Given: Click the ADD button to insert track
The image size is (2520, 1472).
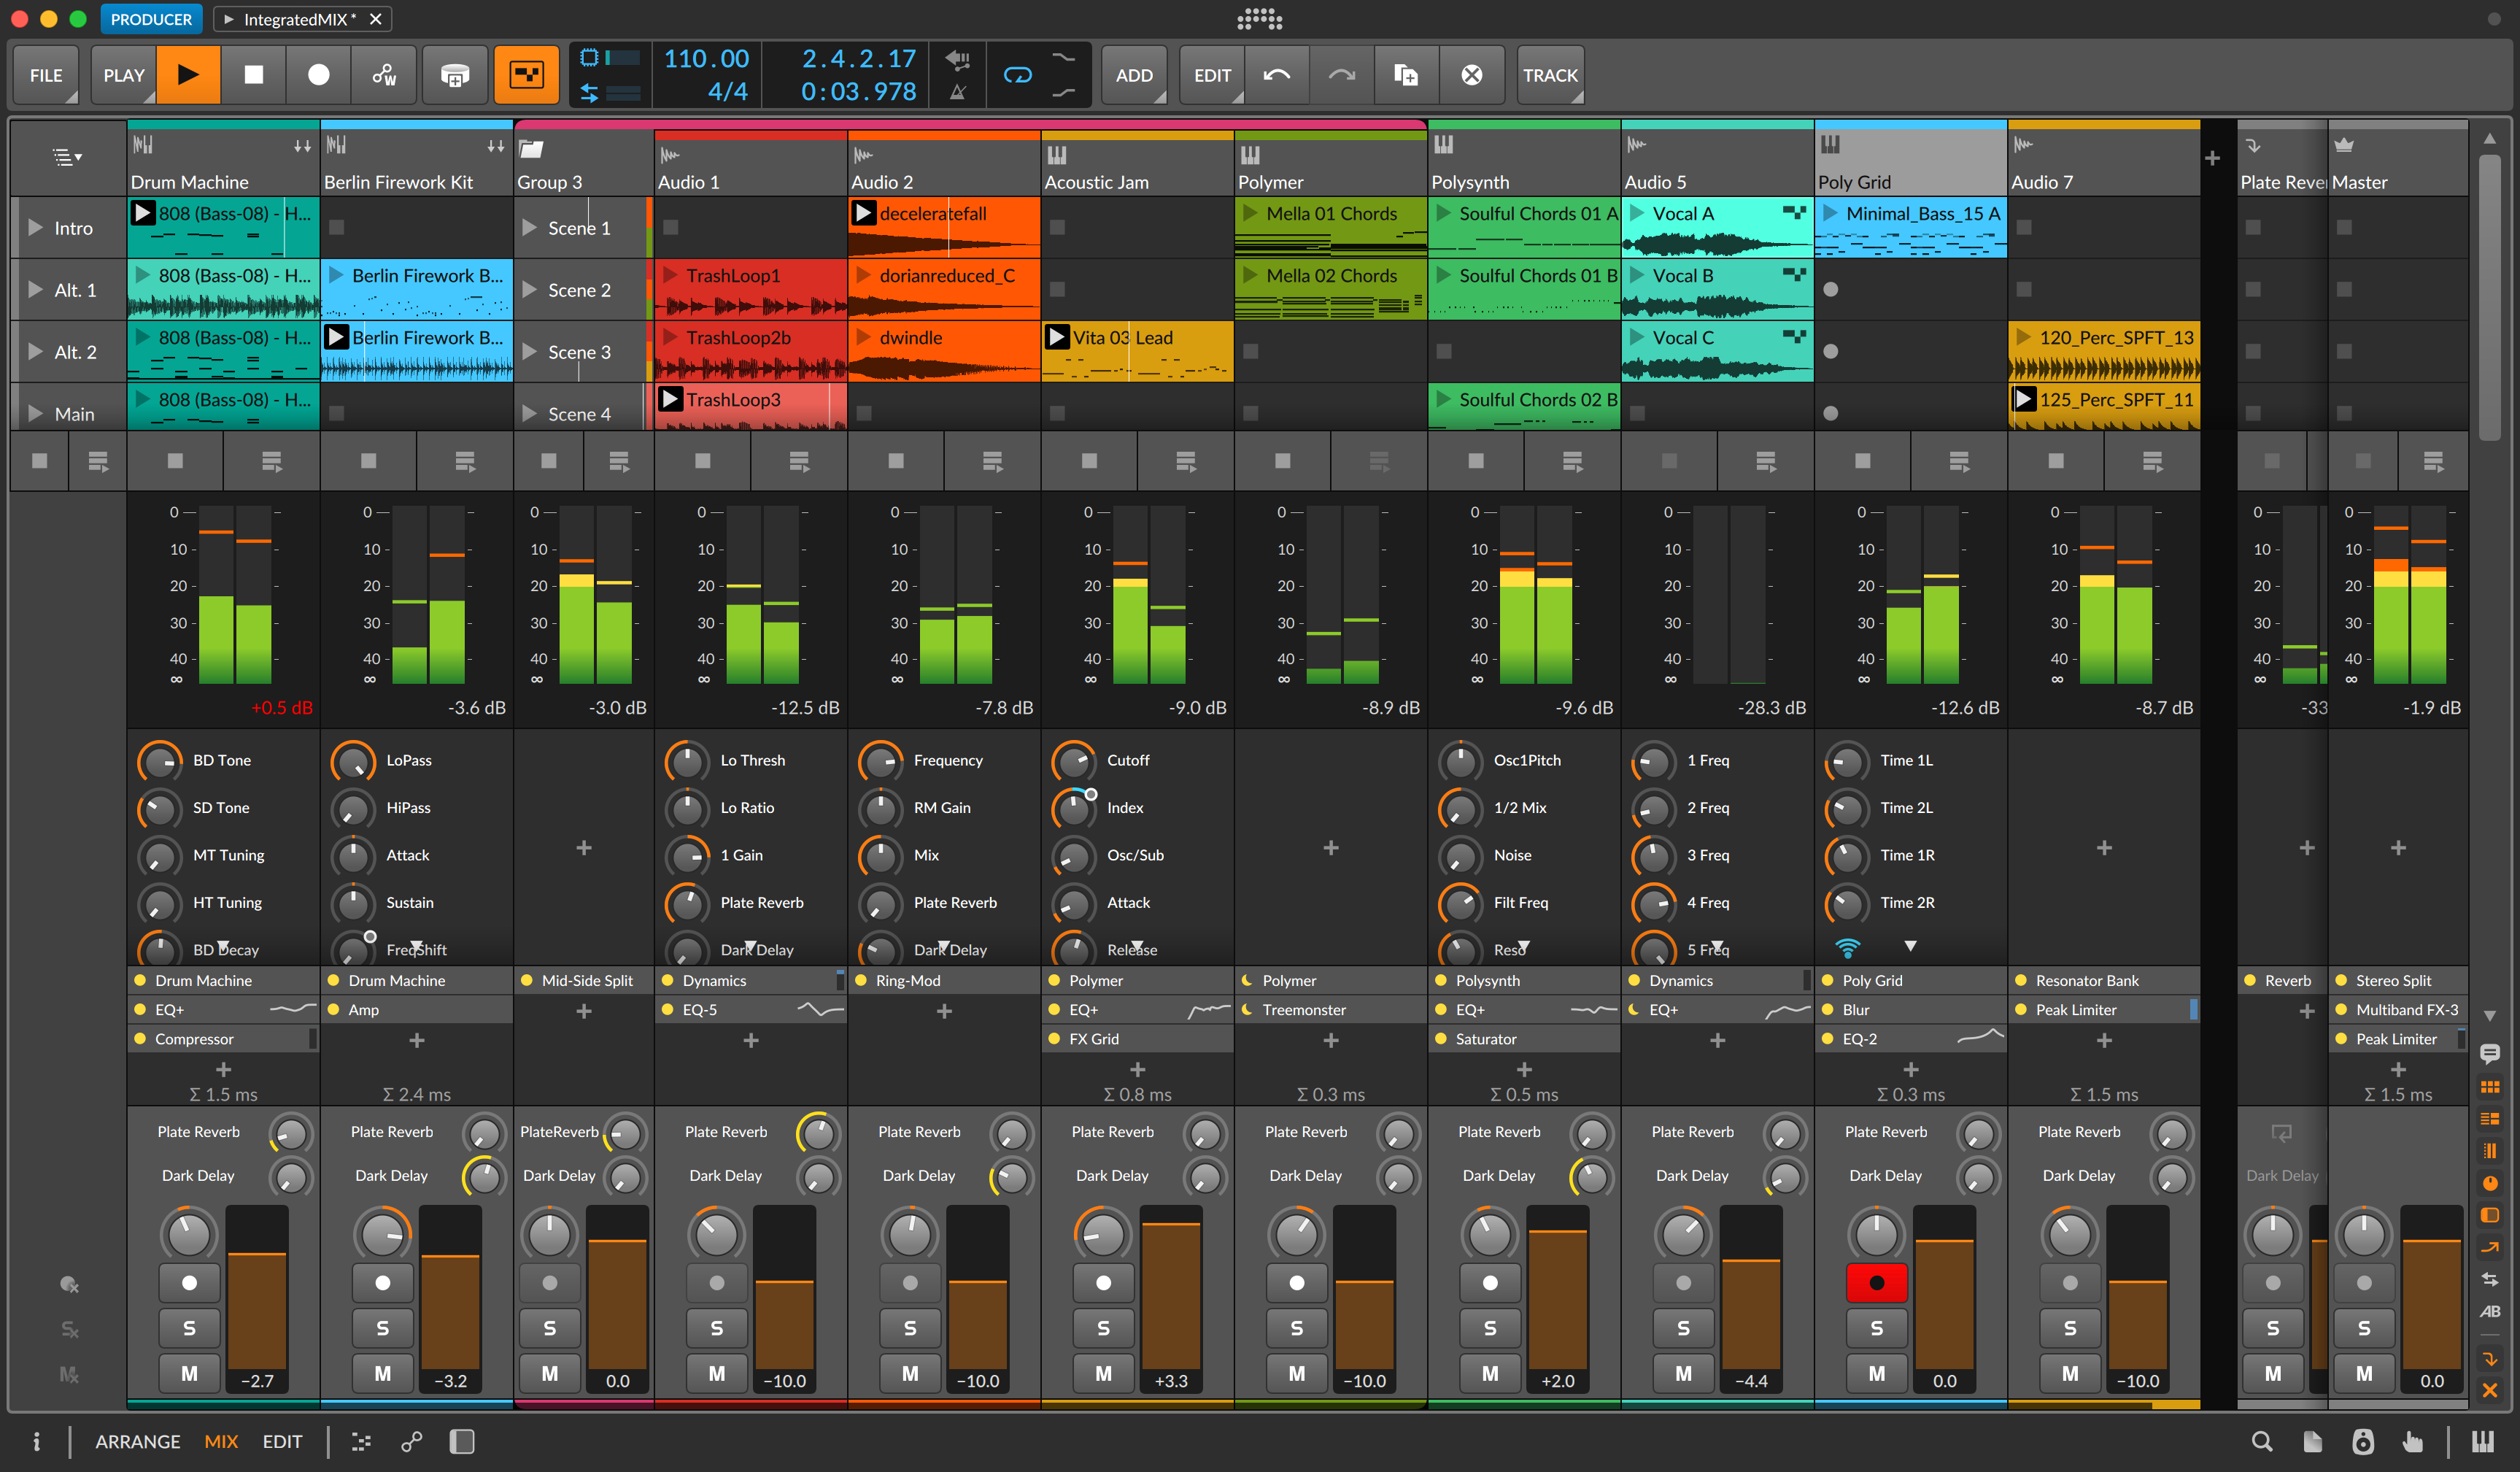Looking at the screenshot, I should pos(1133,75).
